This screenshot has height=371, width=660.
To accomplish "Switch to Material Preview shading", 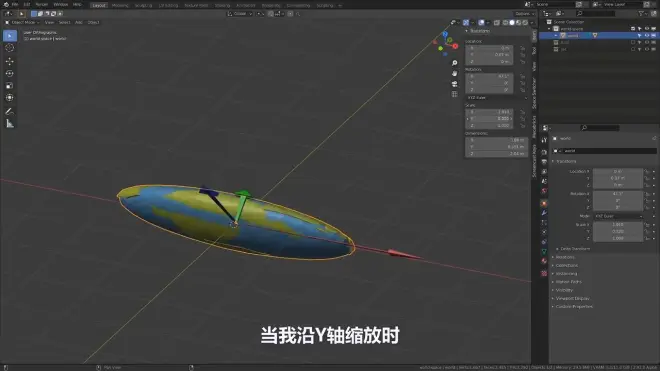I will 519,23.
